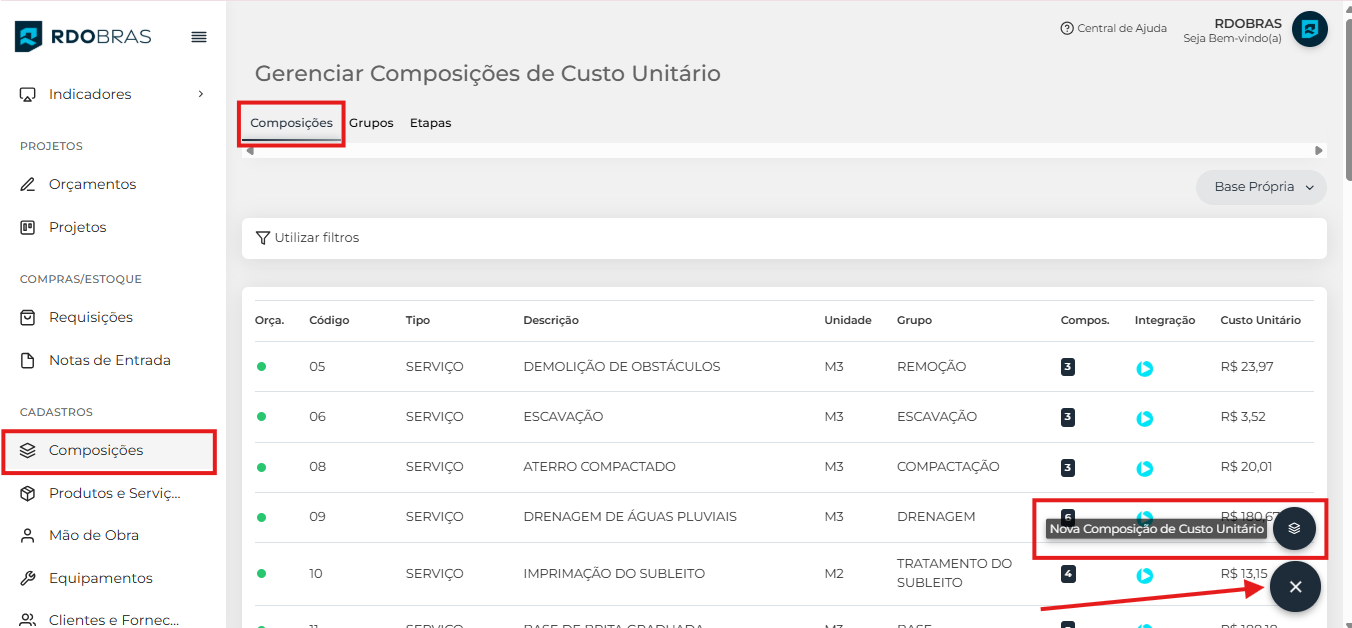Image resolution: width=1352 pixels, height=628 pixels.
Task: Toggle green status dot for row 05
Action: click(262, 367)
